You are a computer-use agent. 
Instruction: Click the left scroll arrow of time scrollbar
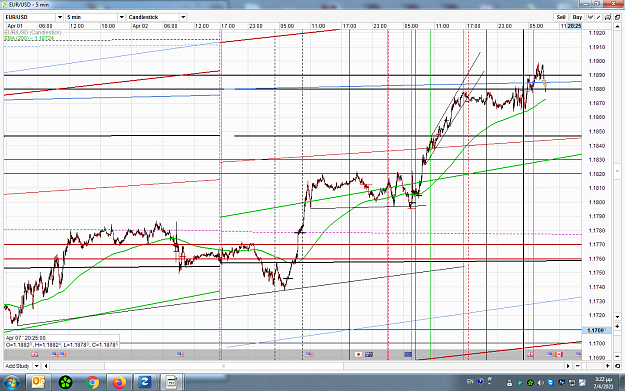(x=46, y=366)
